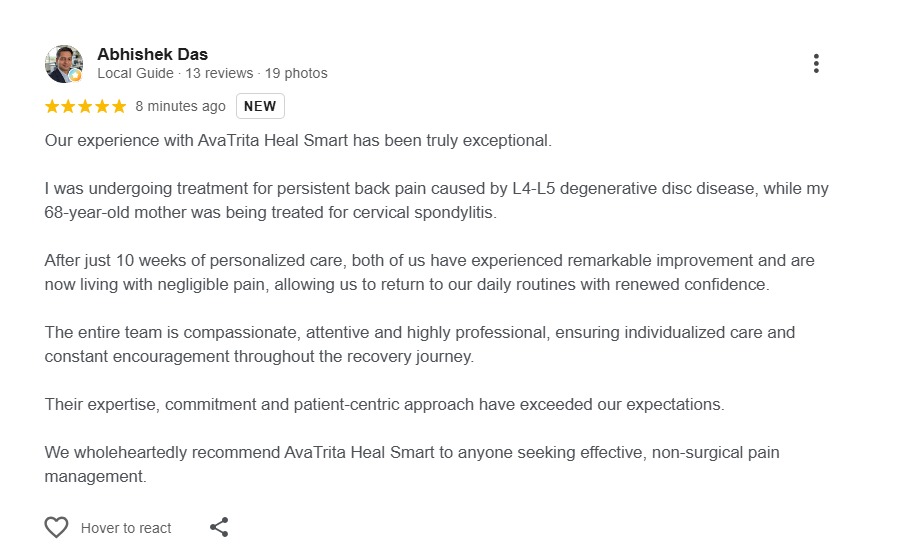Click the fifth gold rating star
This screenshot has width=913, height=549.
click(x=119, y=106)
